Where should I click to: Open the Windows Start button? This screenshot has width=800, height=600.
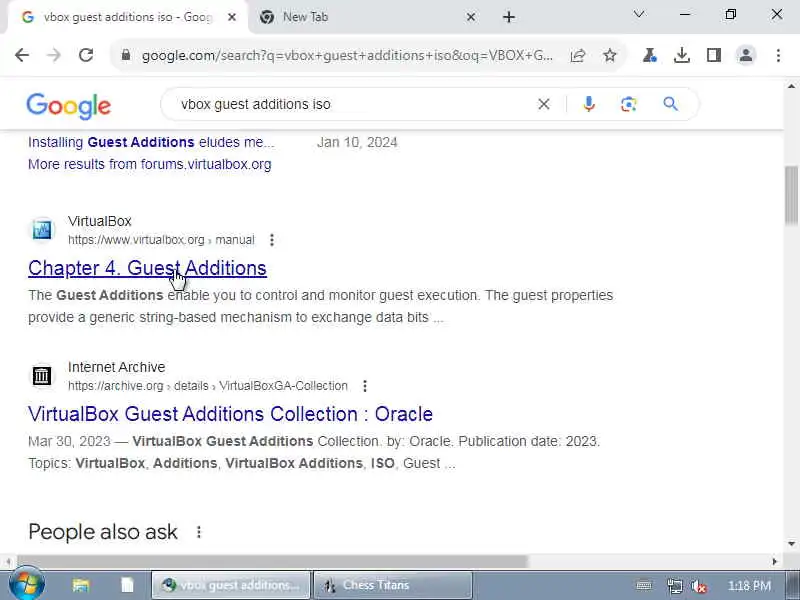click(x=27, y=585)
